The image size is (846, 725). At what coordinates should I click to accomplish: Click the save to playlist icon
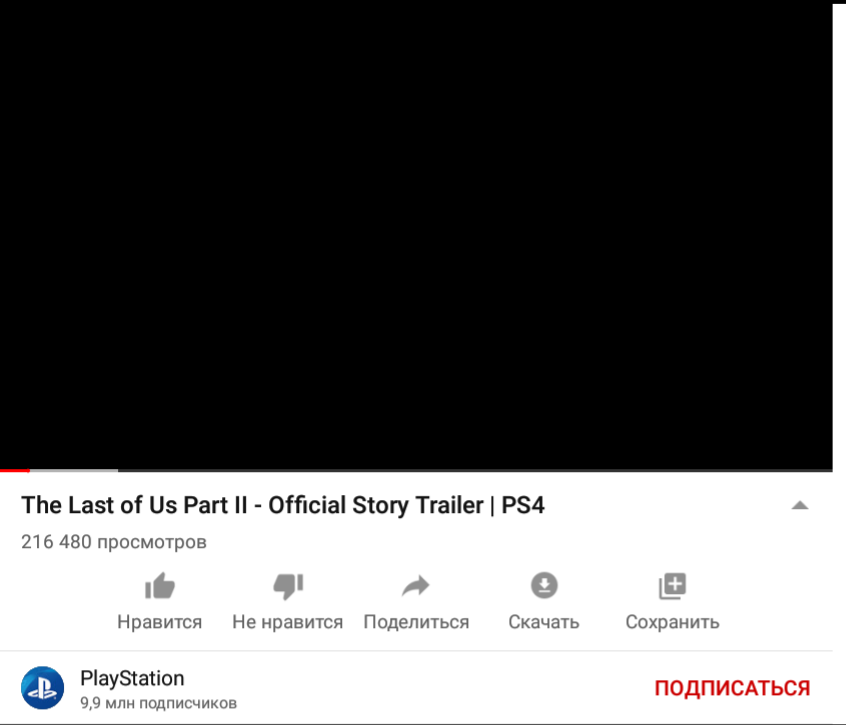[x=672, y=586]
